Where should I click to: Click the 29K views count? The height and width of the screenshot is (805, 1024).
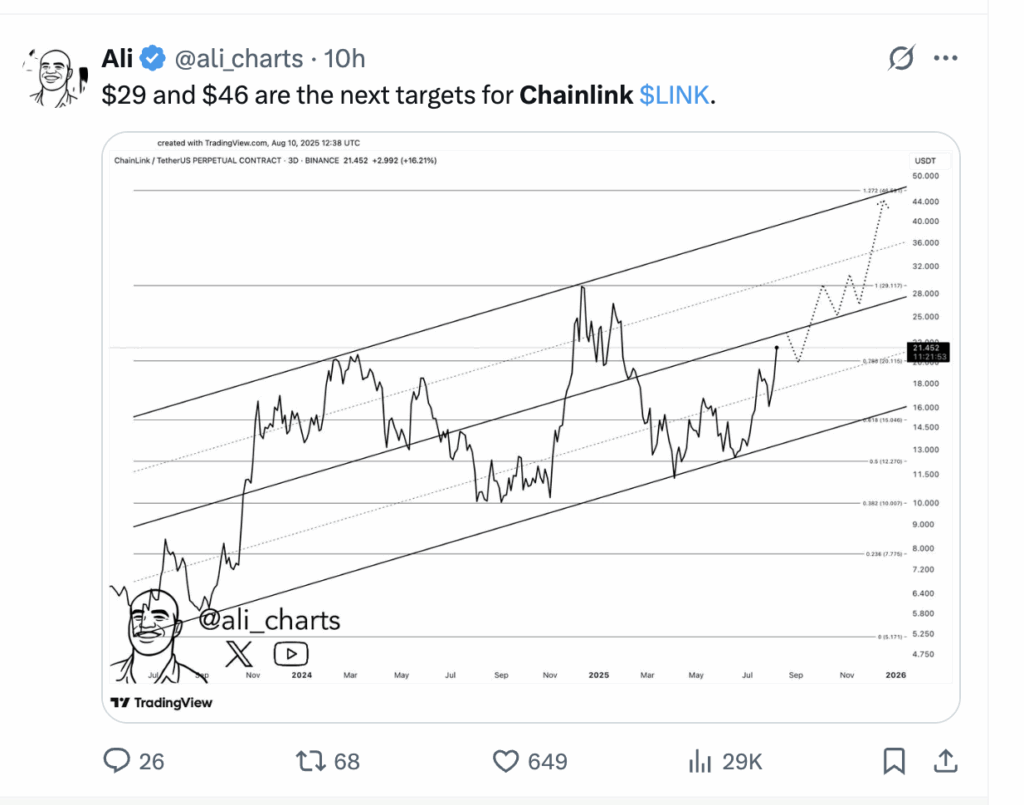[x=742, y=761]
